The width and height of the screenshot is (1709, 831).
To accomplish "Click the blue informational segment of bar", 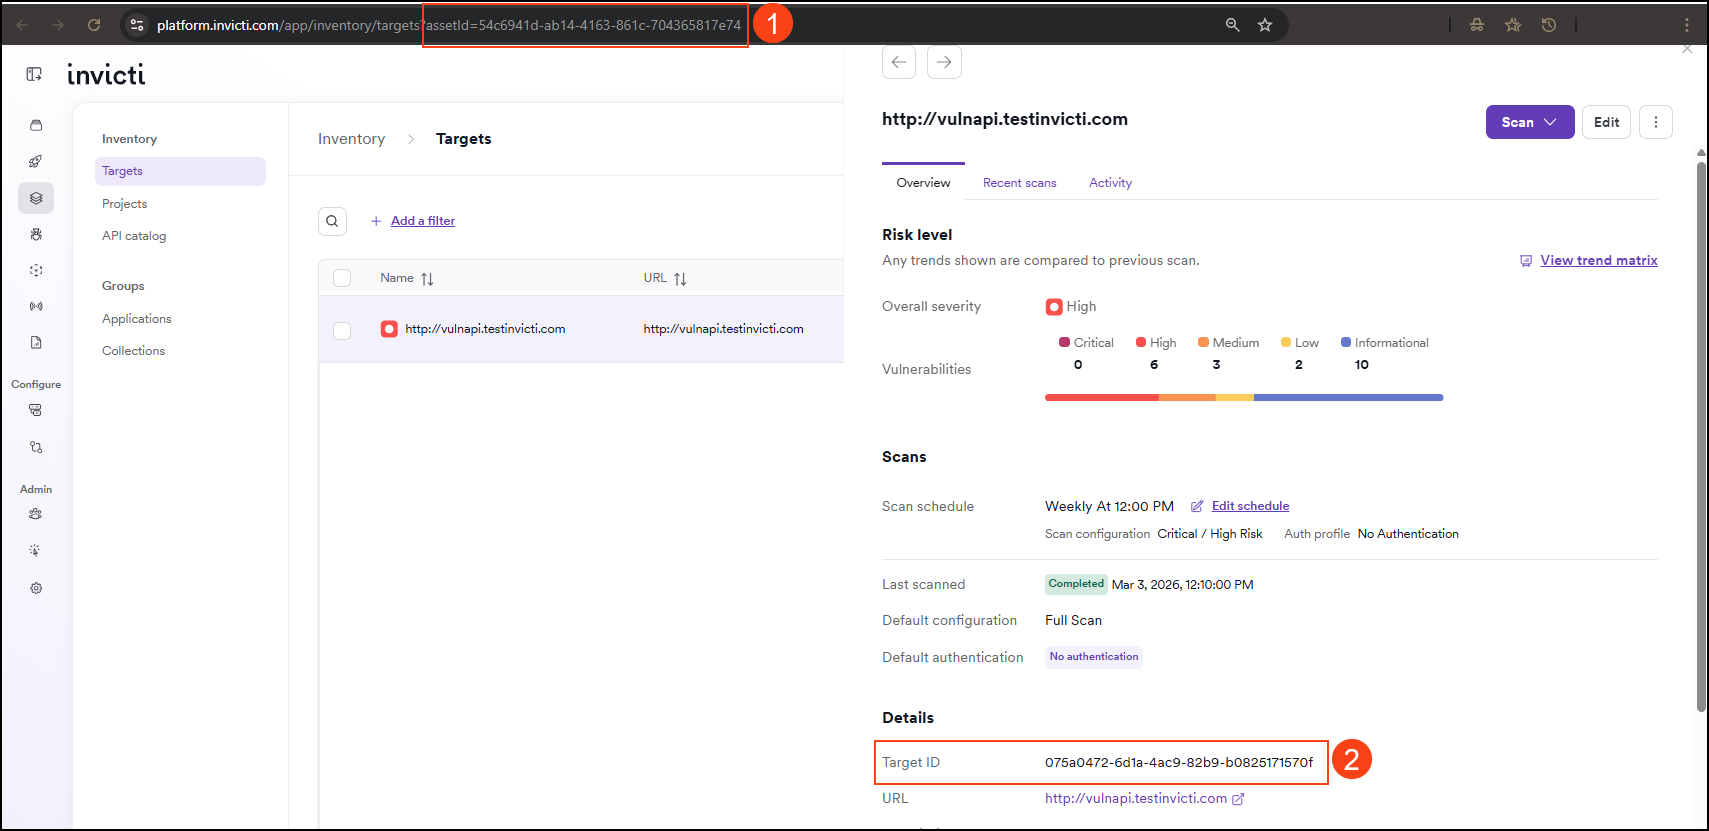I will pyautogui.click(x=1348, y=398).
